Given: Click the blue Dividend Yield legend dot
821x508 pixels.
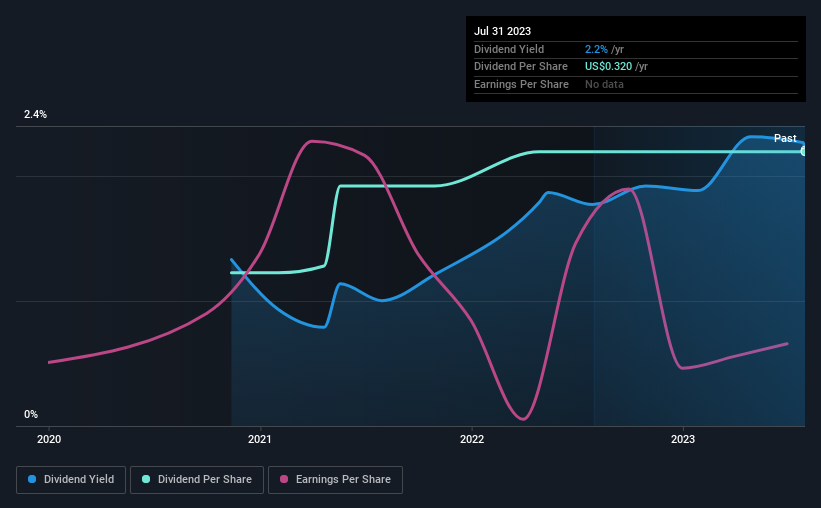Looking at the screenshot, I should click(32, 479).
